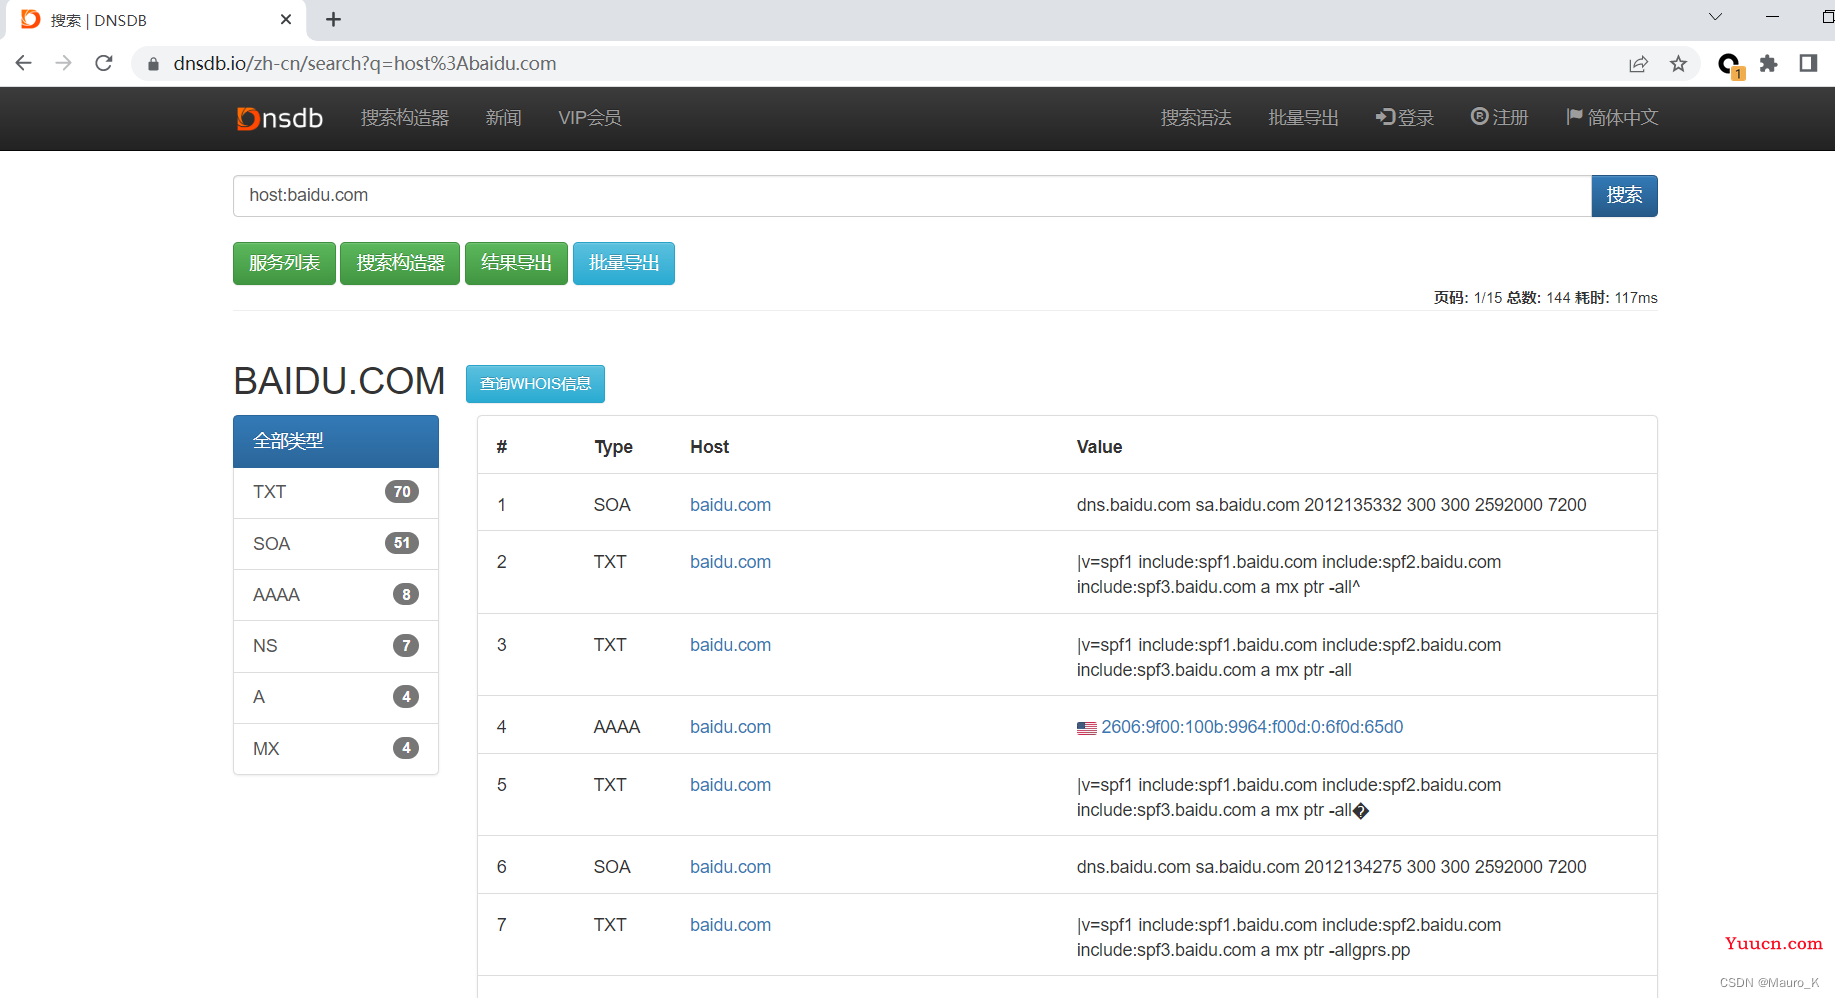Click the TXT value ending -allgprs.pp
Screen dimensions: 1835x998
[x=1289, y=938]
